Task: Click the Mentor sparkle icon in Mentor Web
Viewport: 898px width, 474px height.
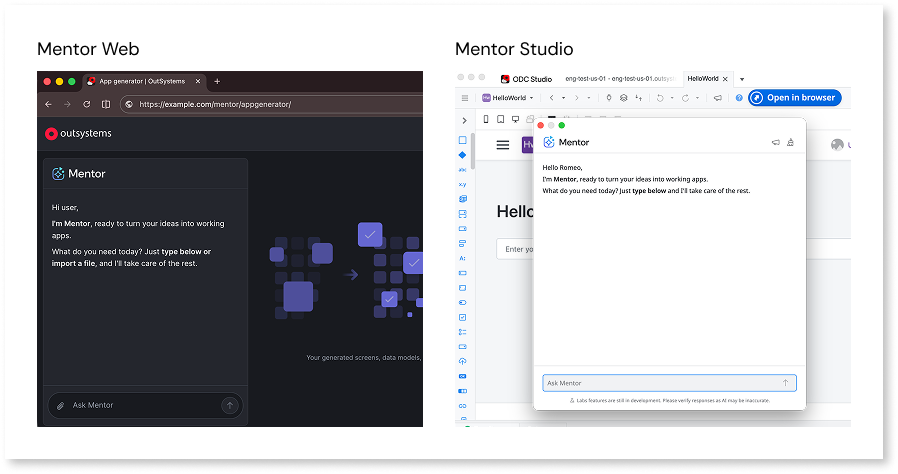Action: 58,173
